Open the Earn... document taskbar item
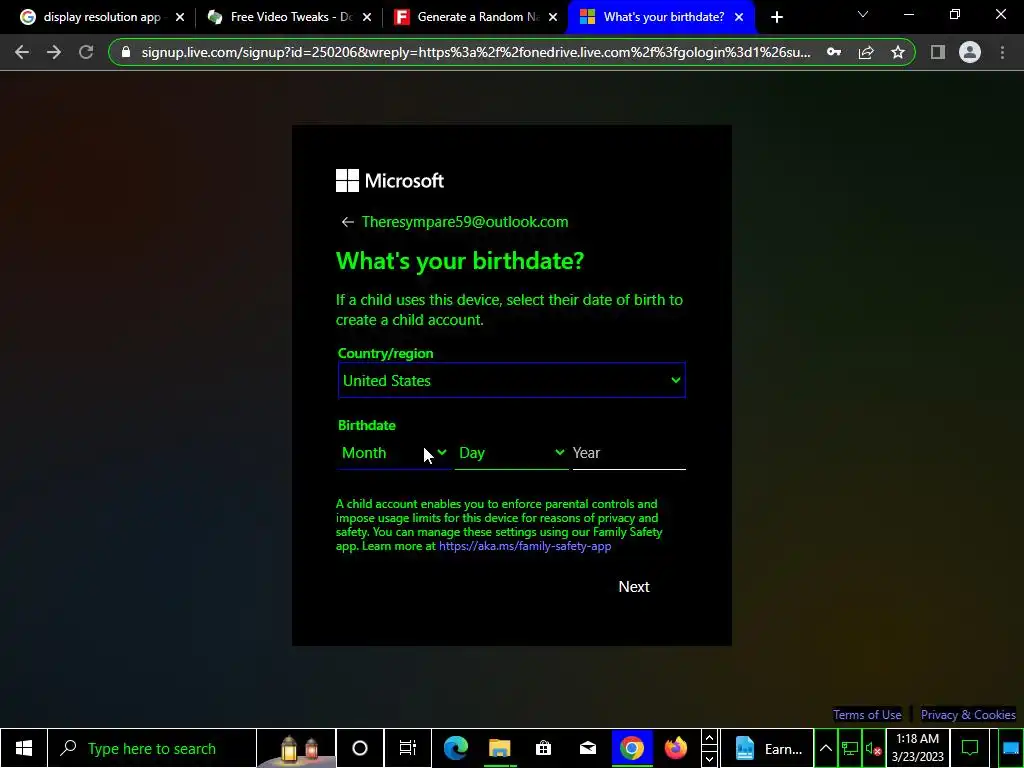Screen dimensions: 1024x768 767,748
